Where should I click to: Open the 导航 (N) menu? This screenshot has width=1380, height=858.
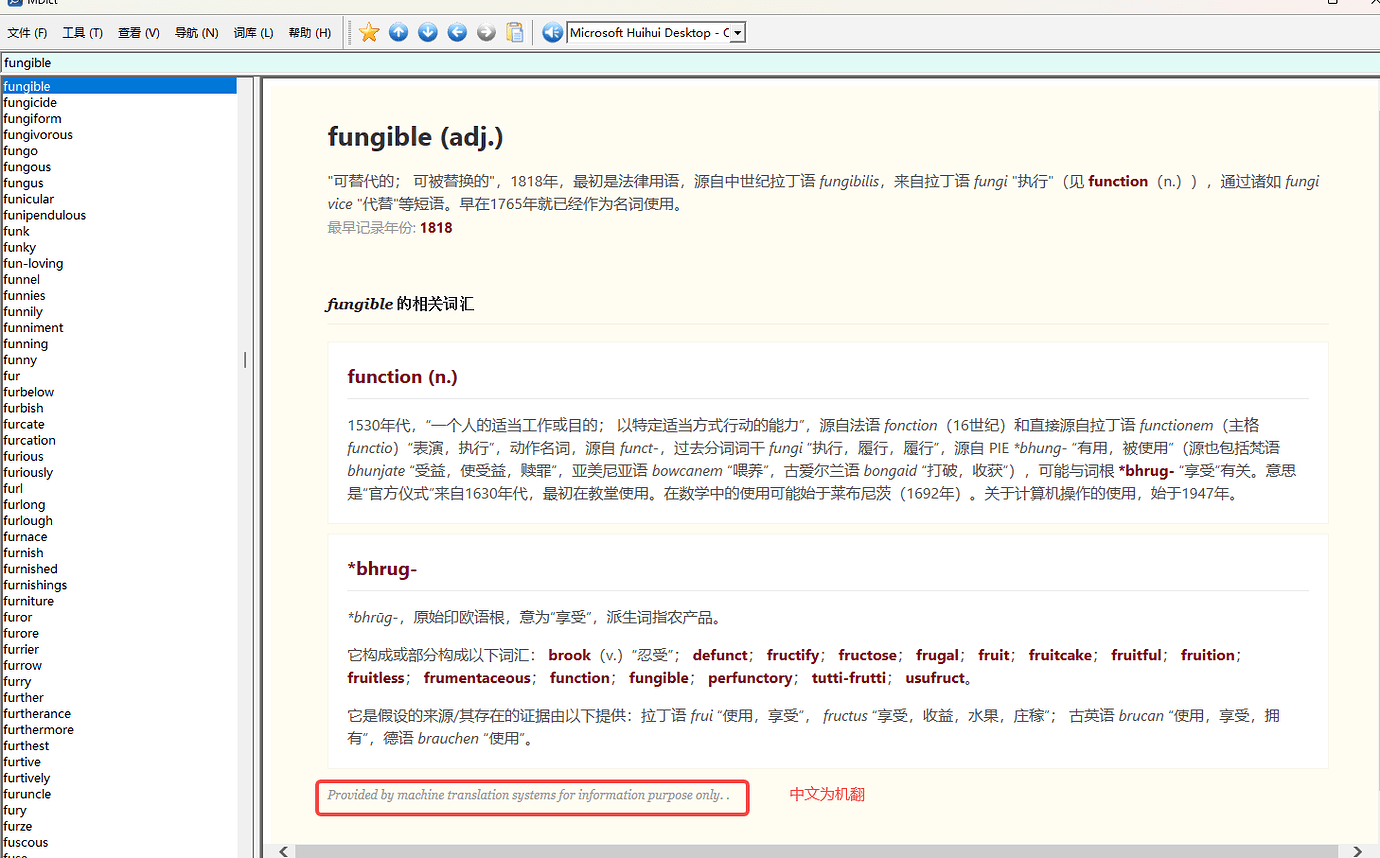click(196, 31)
